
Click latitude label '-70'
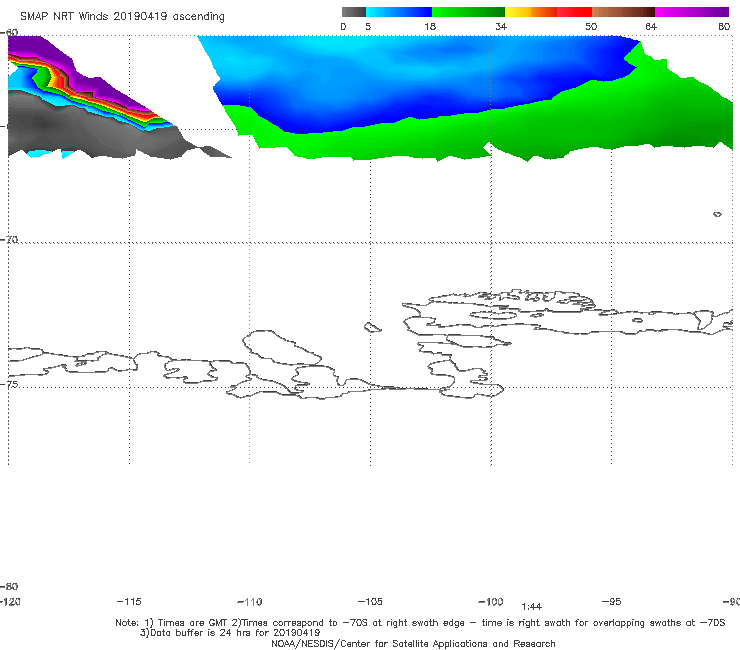point(9,240)
